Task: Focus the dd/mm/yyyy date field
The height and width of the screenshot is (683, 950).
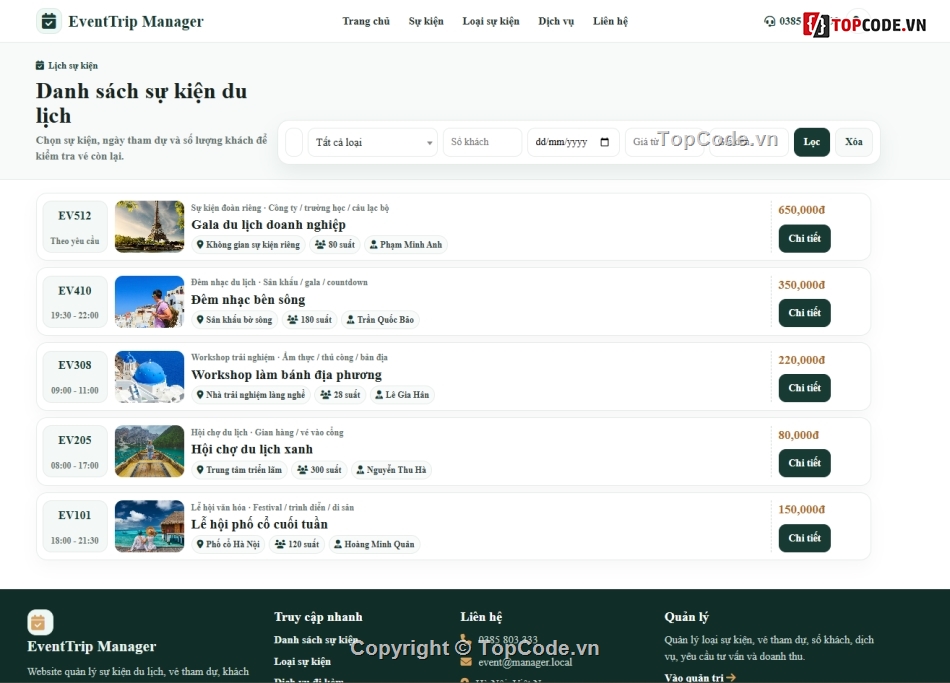Action: coord(573,142)
